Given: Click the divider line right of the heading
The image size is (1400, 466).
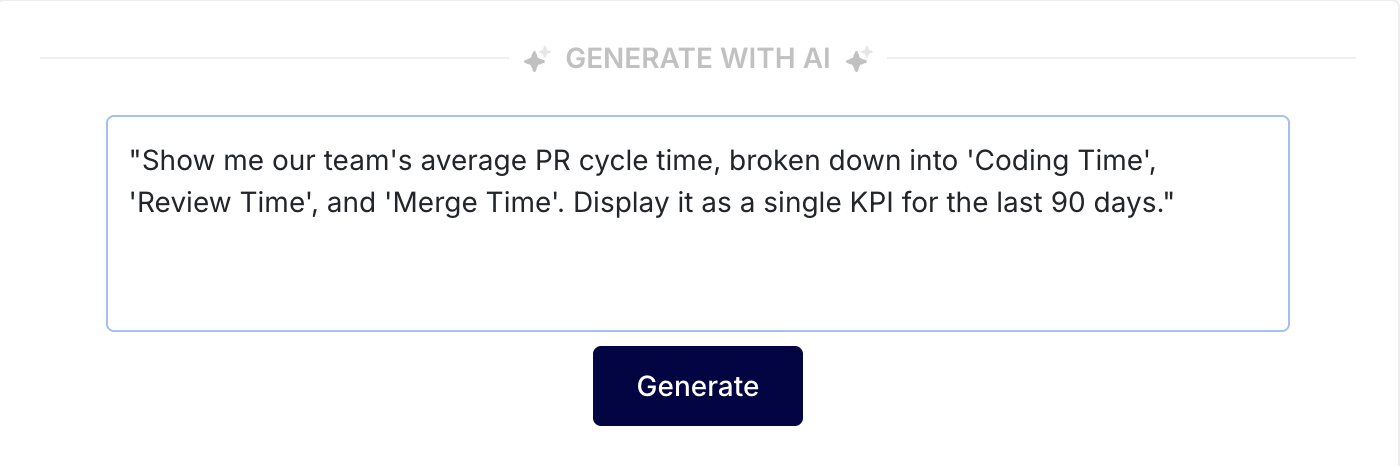Looking at the screenshot, I should pos(1120,58).
